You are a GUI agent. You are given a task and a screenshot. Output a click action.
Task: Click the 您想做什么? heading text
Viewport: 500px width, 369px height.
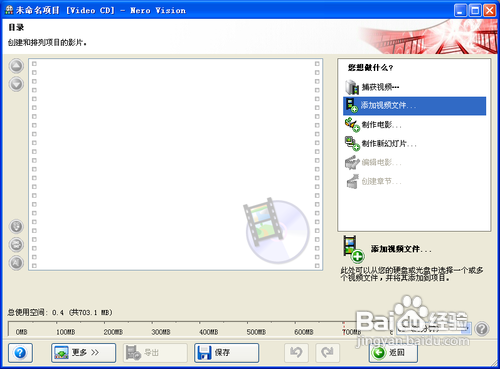click(x=370, y=68)
